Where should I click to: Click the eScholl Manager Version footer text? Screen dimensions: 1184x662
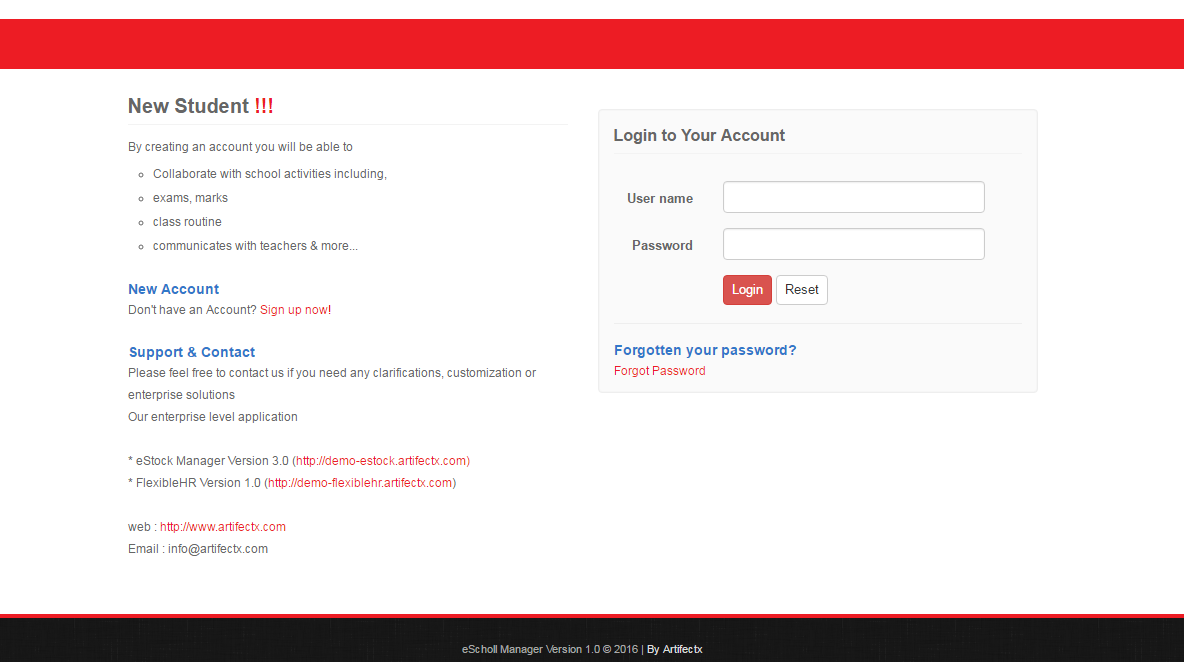[530, 649]
